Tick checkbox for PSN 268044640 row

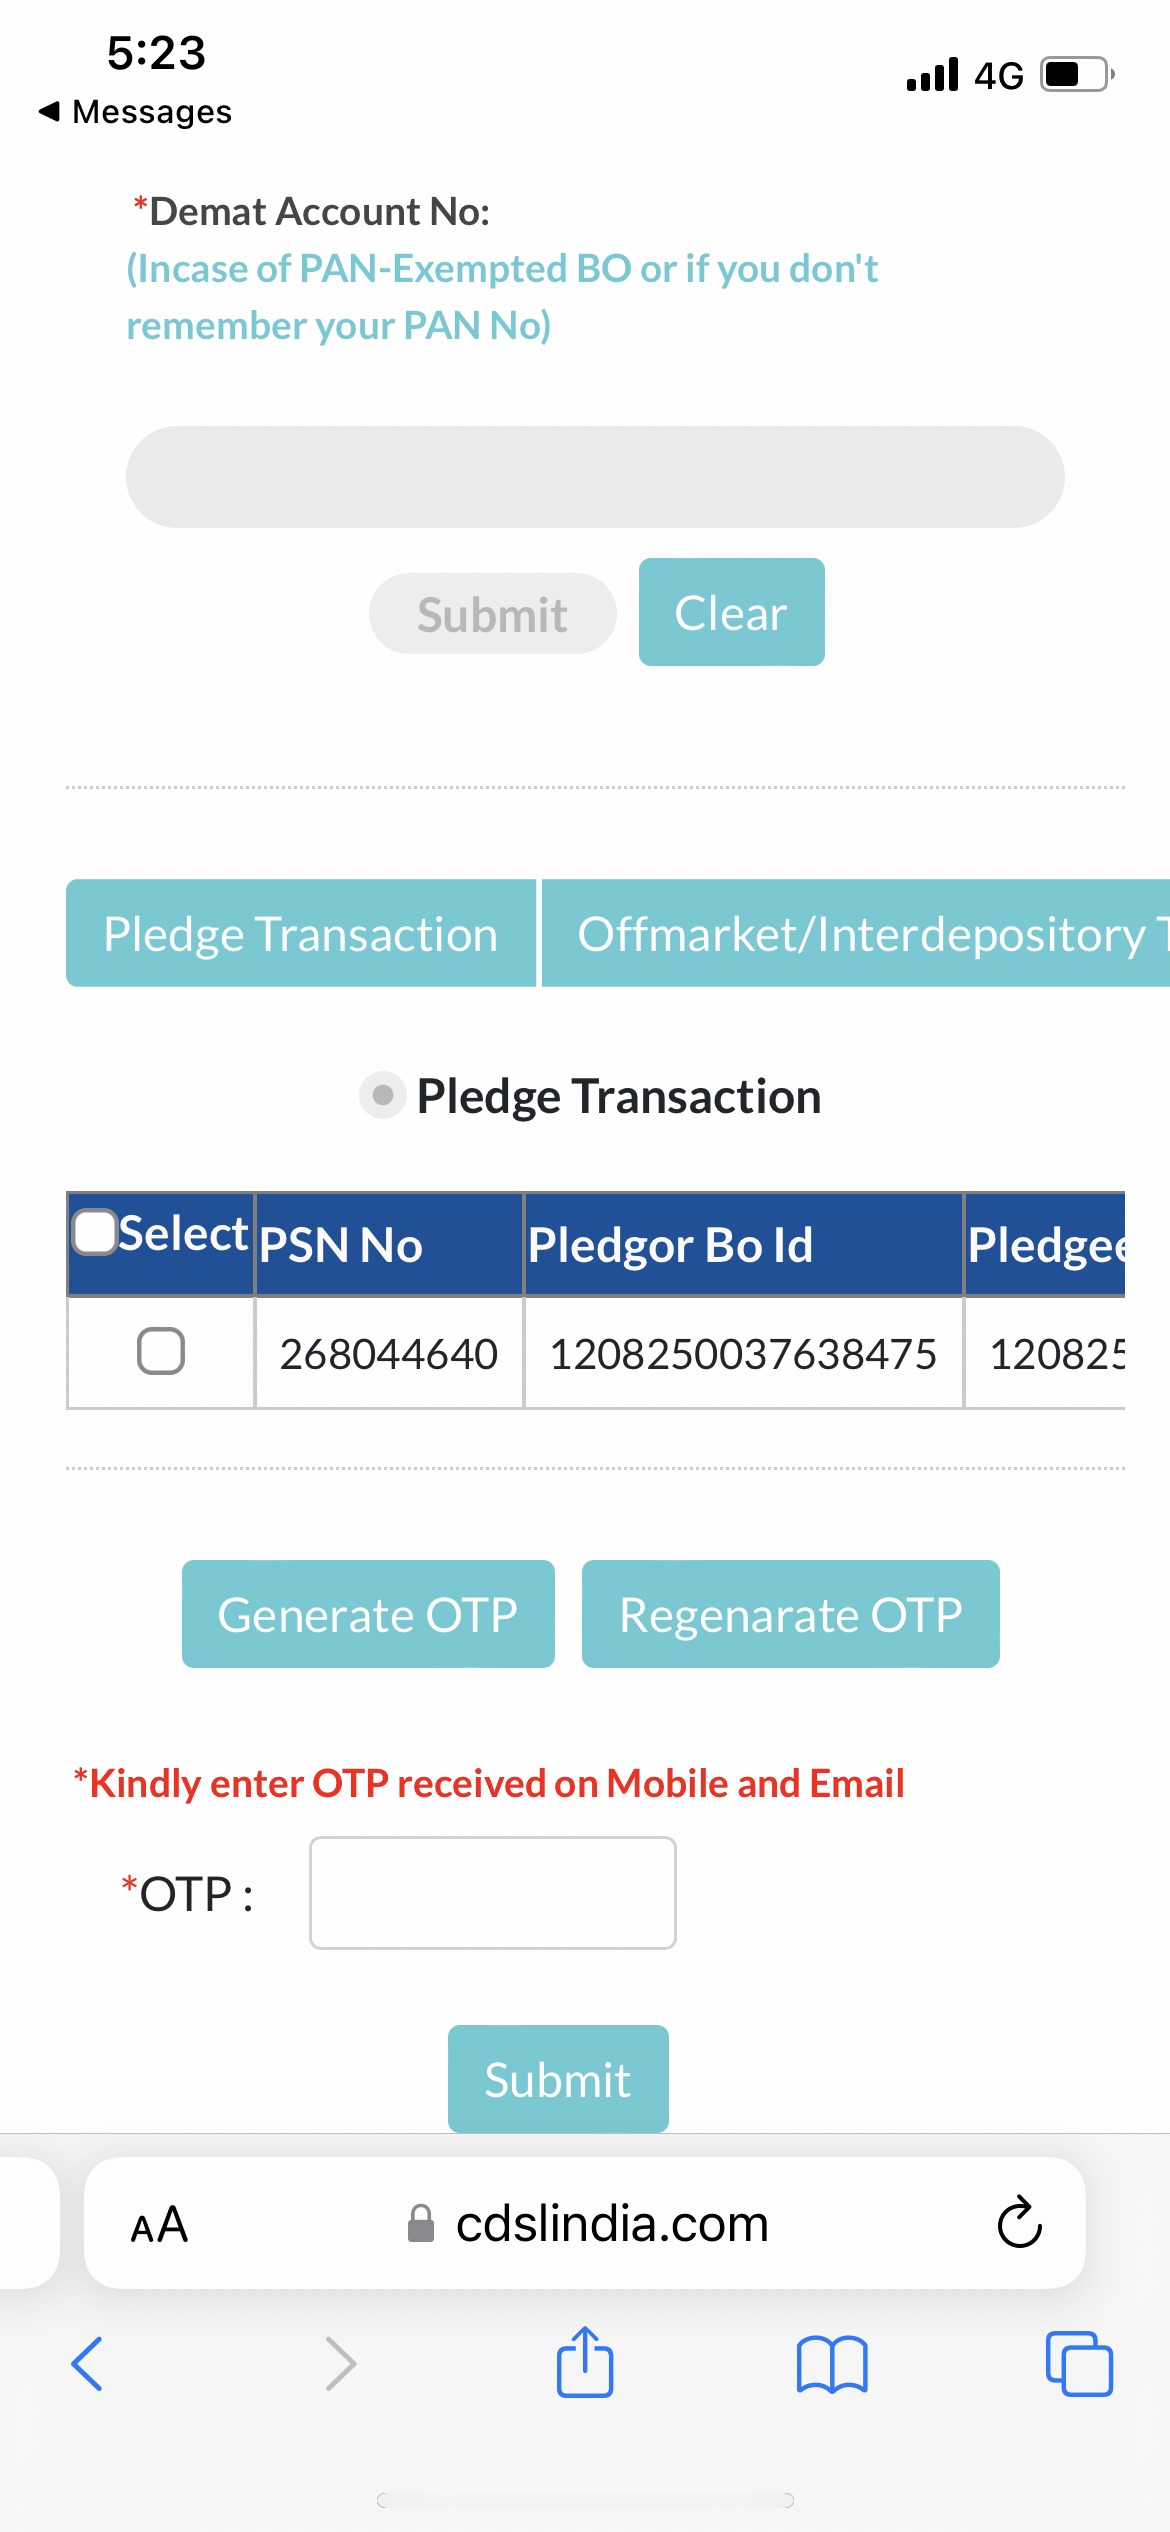pyautogui.click(x=161, y=1351)
